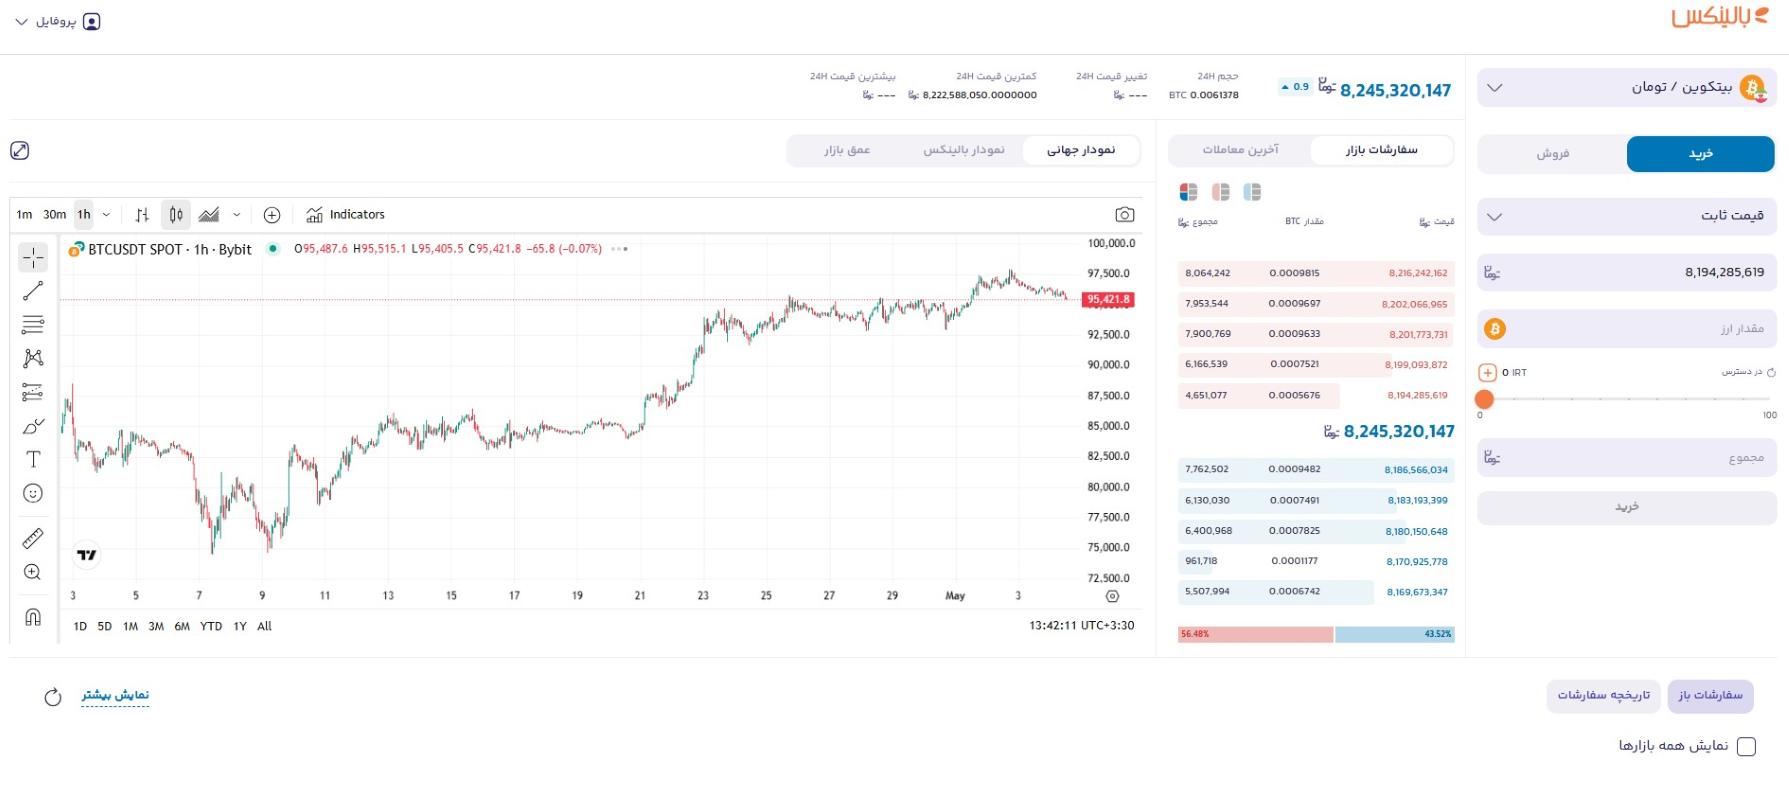Open the Indicators menu

click(x=346, y=215)
